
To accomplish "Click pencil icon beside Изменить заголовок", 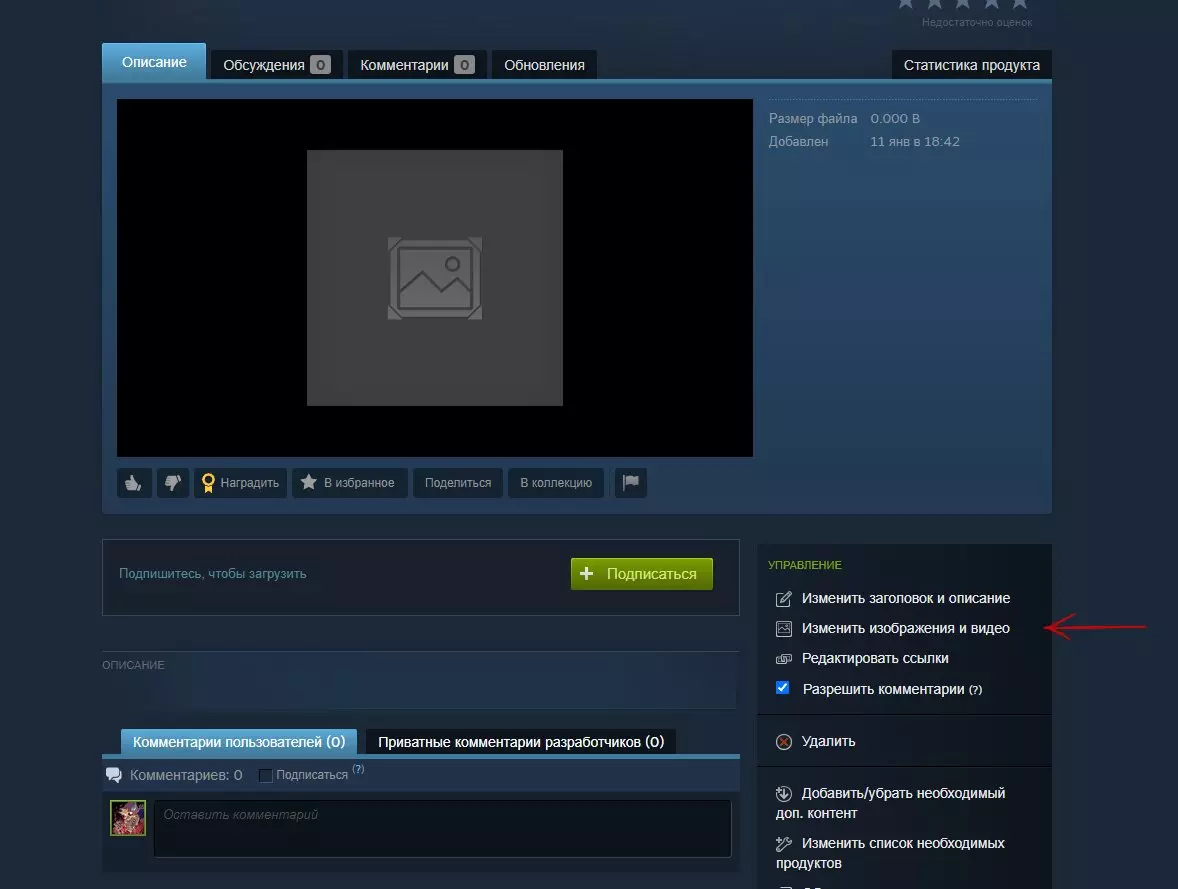I will (x=784, y=598).
